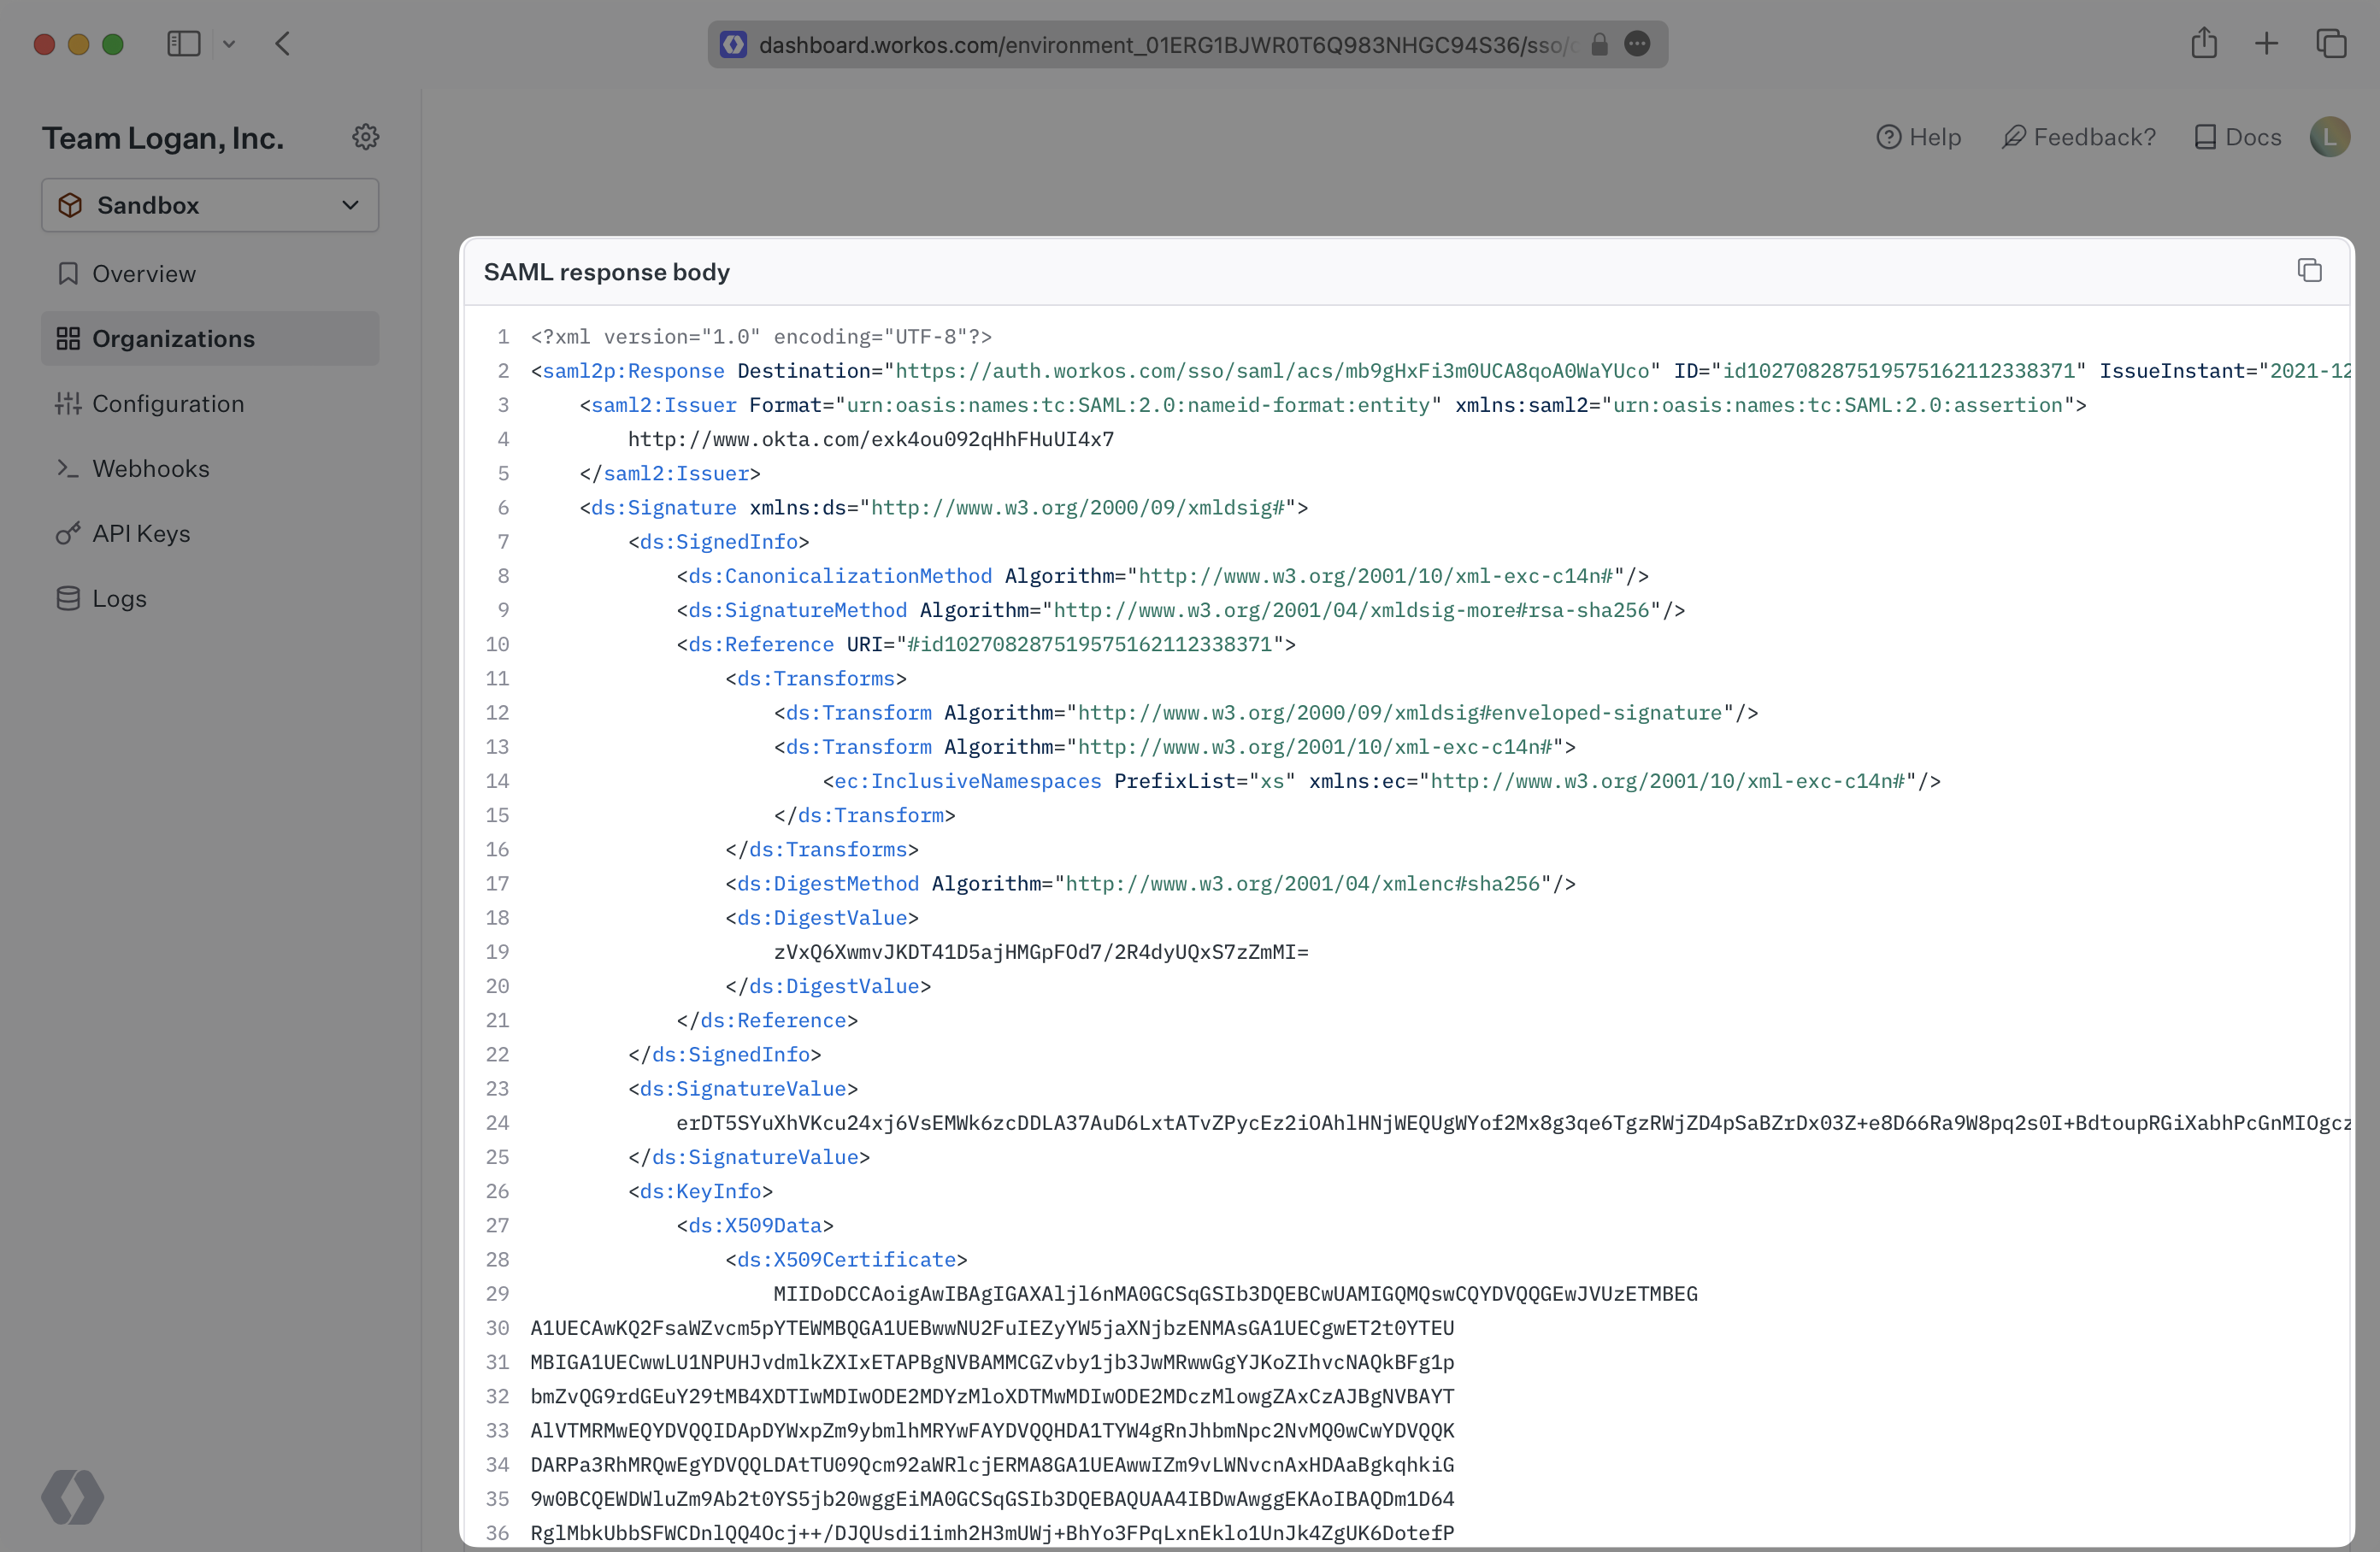Open the Docs page
This screenshot has height=1552, width=2380.
click(x=2237, y=137)
